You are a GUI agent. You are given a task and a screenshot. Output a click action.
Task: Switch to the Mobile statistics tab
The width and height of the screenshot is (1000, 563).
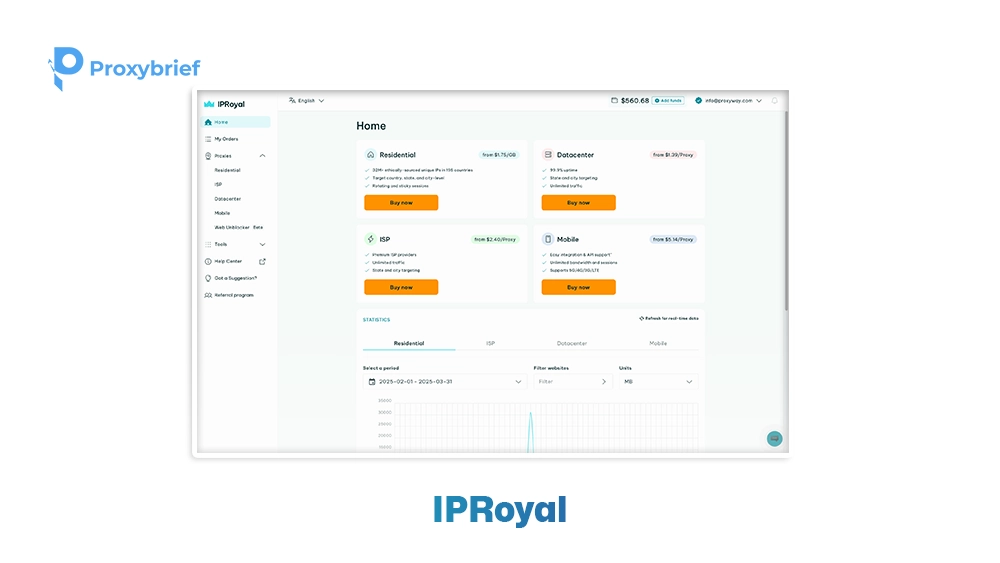658,343
